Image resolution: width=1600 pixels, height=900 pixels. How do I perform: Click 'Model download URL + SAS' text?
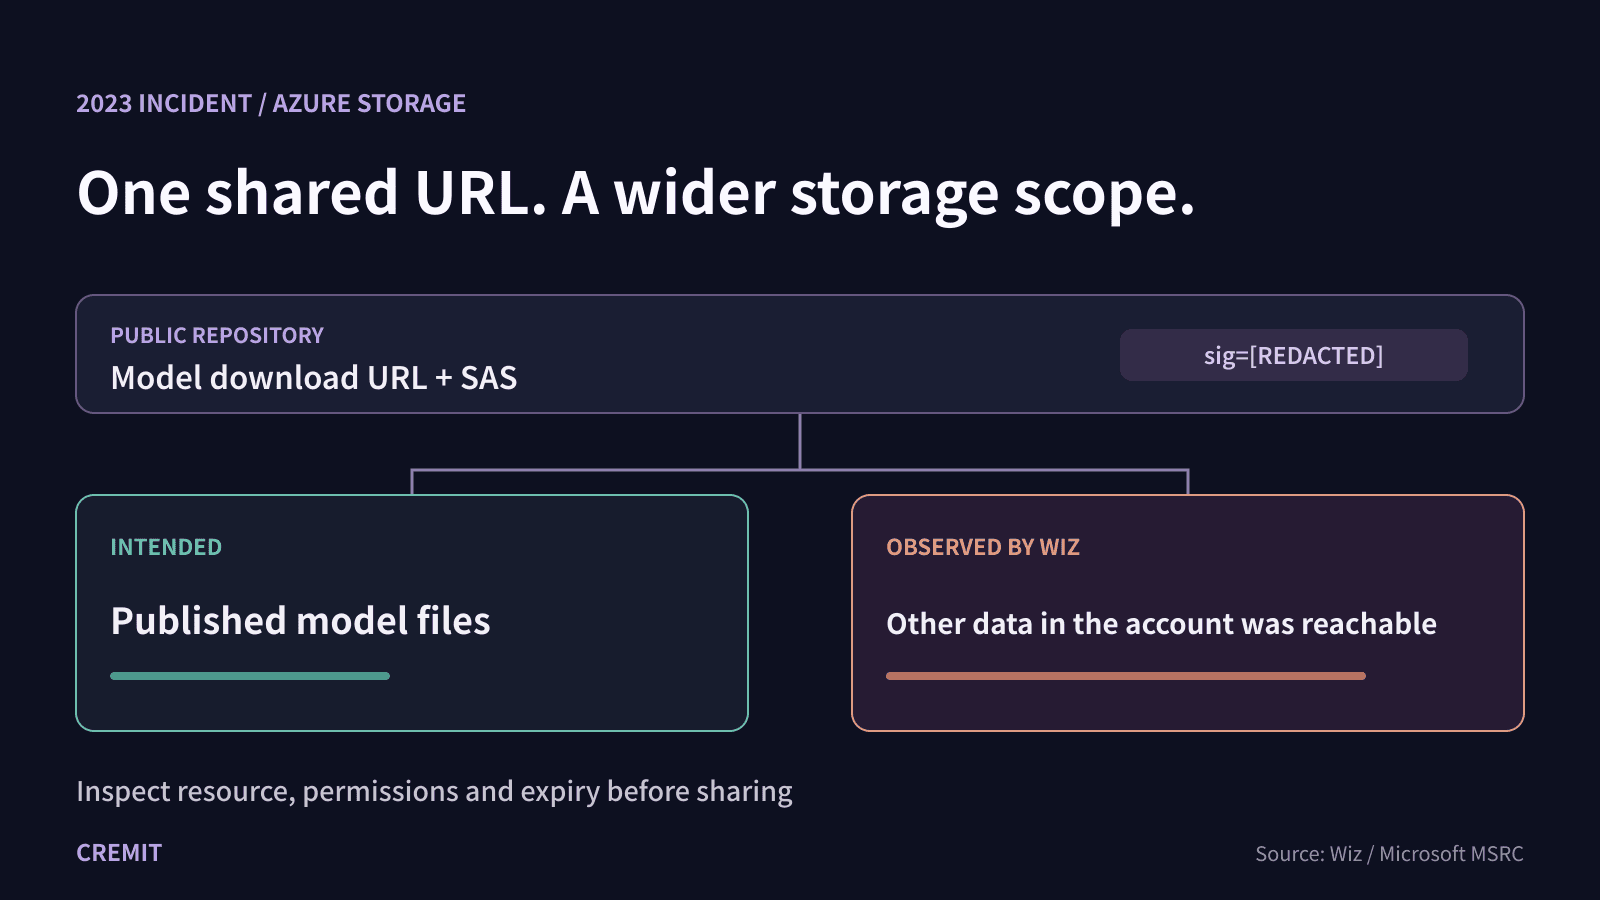314,378
